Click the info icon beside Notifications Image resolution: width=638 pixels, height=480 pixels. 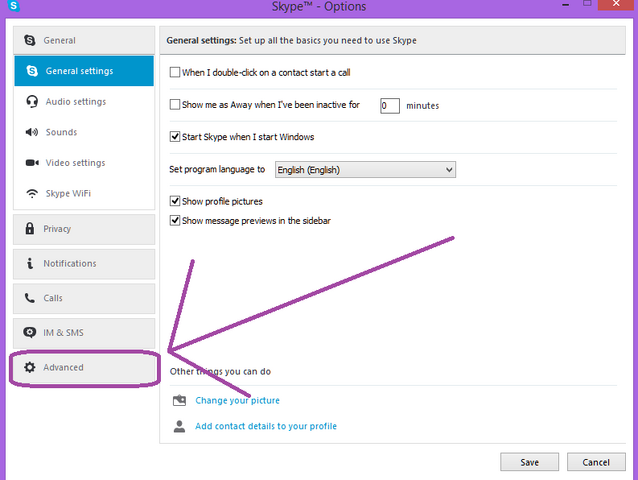(x=30, y=263)
